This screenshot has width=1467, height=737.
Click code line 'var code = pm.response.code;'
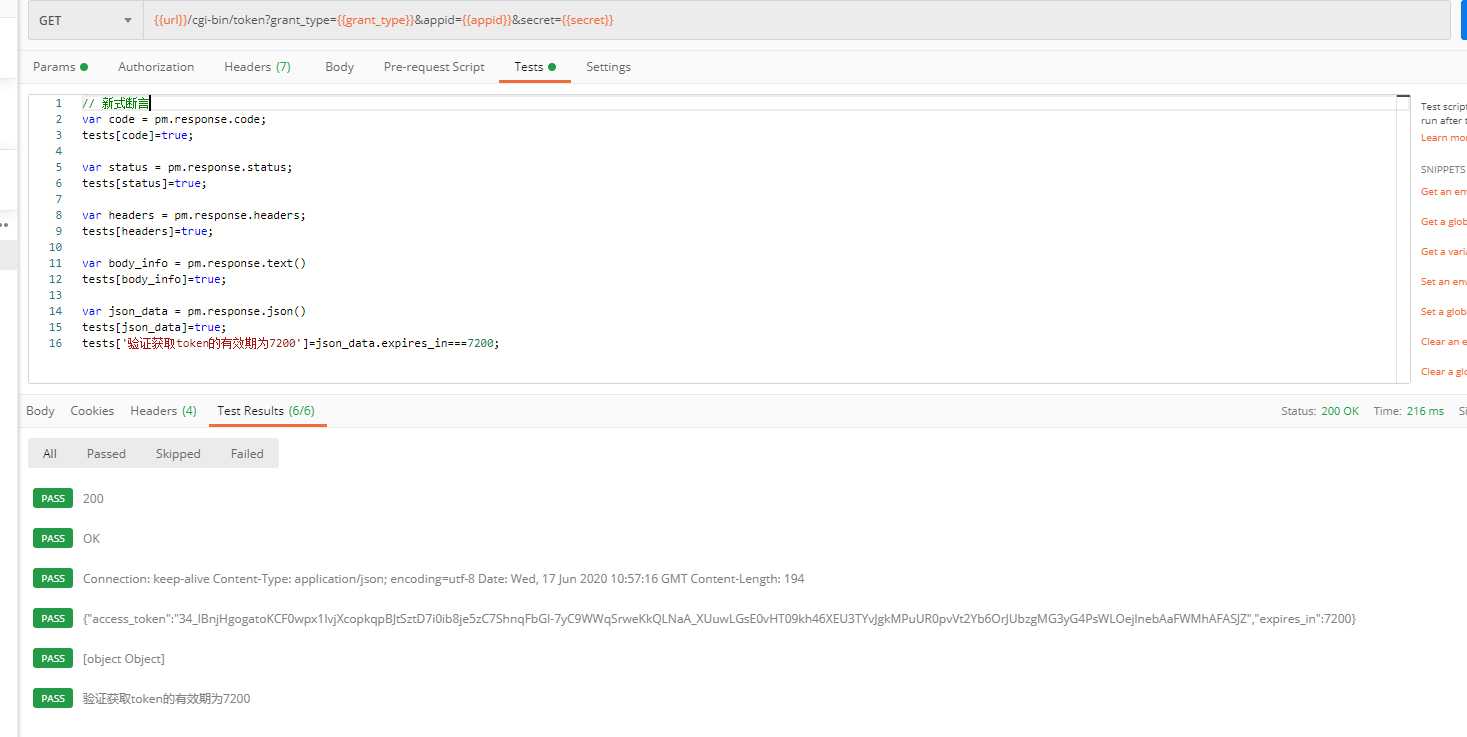pyautogui.click(x=174, y=119)
